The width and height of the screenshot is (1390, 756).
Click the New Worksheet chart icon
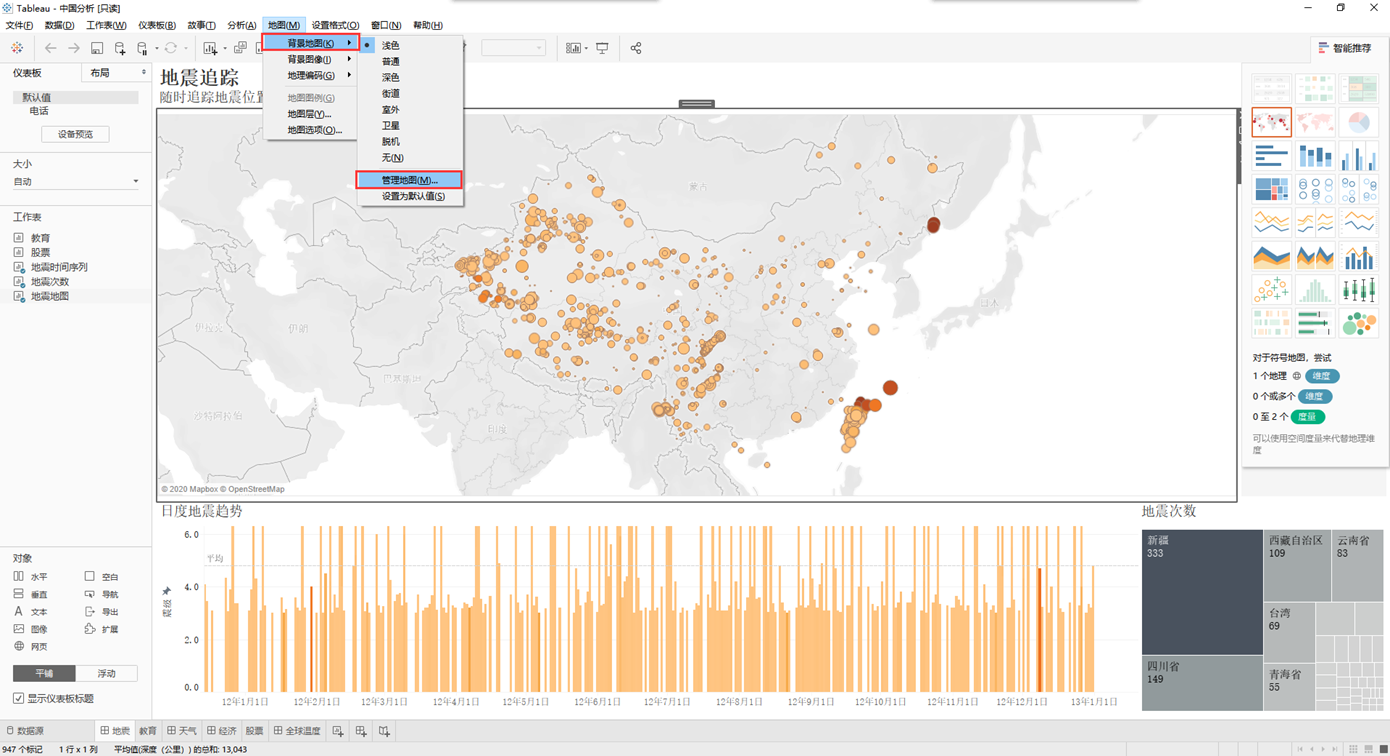[x=210, y=48]
